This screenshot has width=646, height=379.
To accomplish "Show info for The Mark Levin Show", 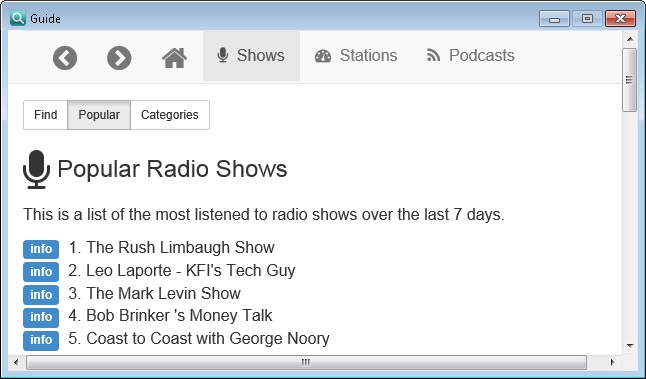I will click(41, 295).
